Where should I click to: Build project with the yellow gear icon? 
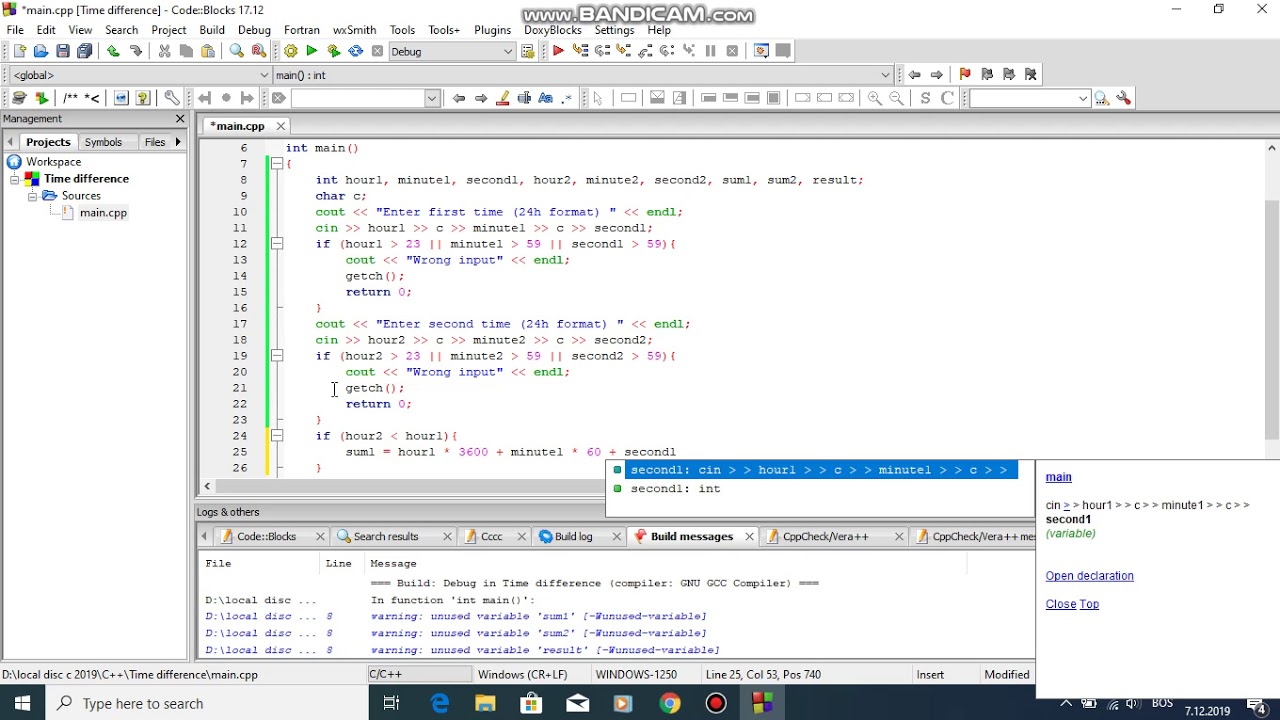[290, 51]
